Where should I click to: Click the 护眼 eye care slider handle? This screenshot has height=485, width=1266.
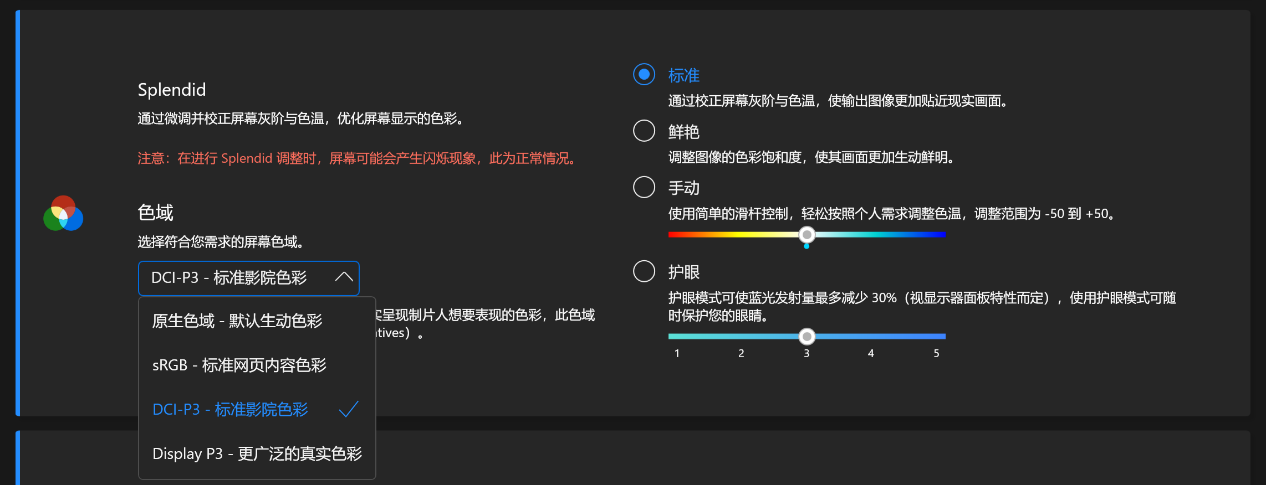click(x=807, y=336)
